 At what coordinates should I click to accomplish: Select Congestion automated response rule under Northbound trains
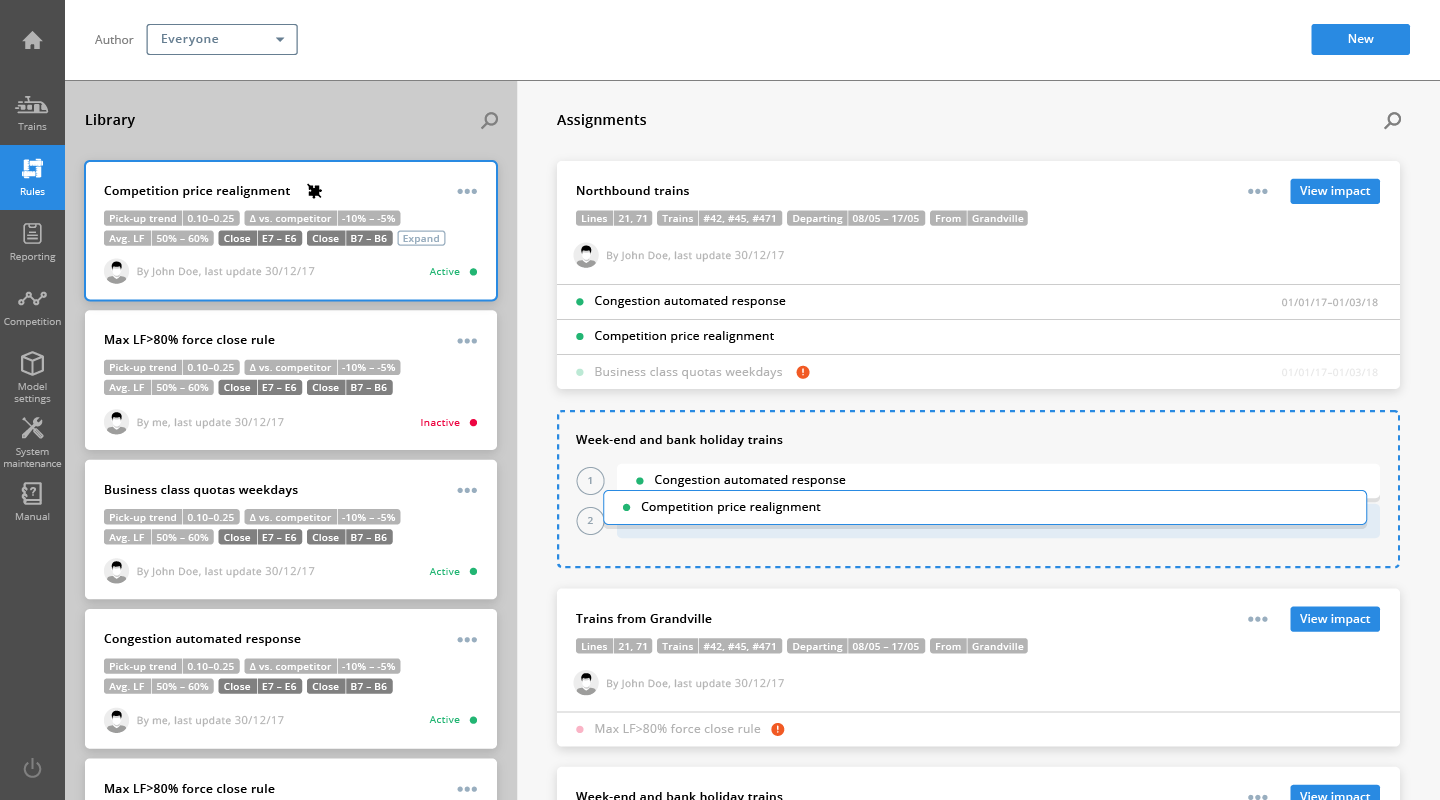[978, 302]
